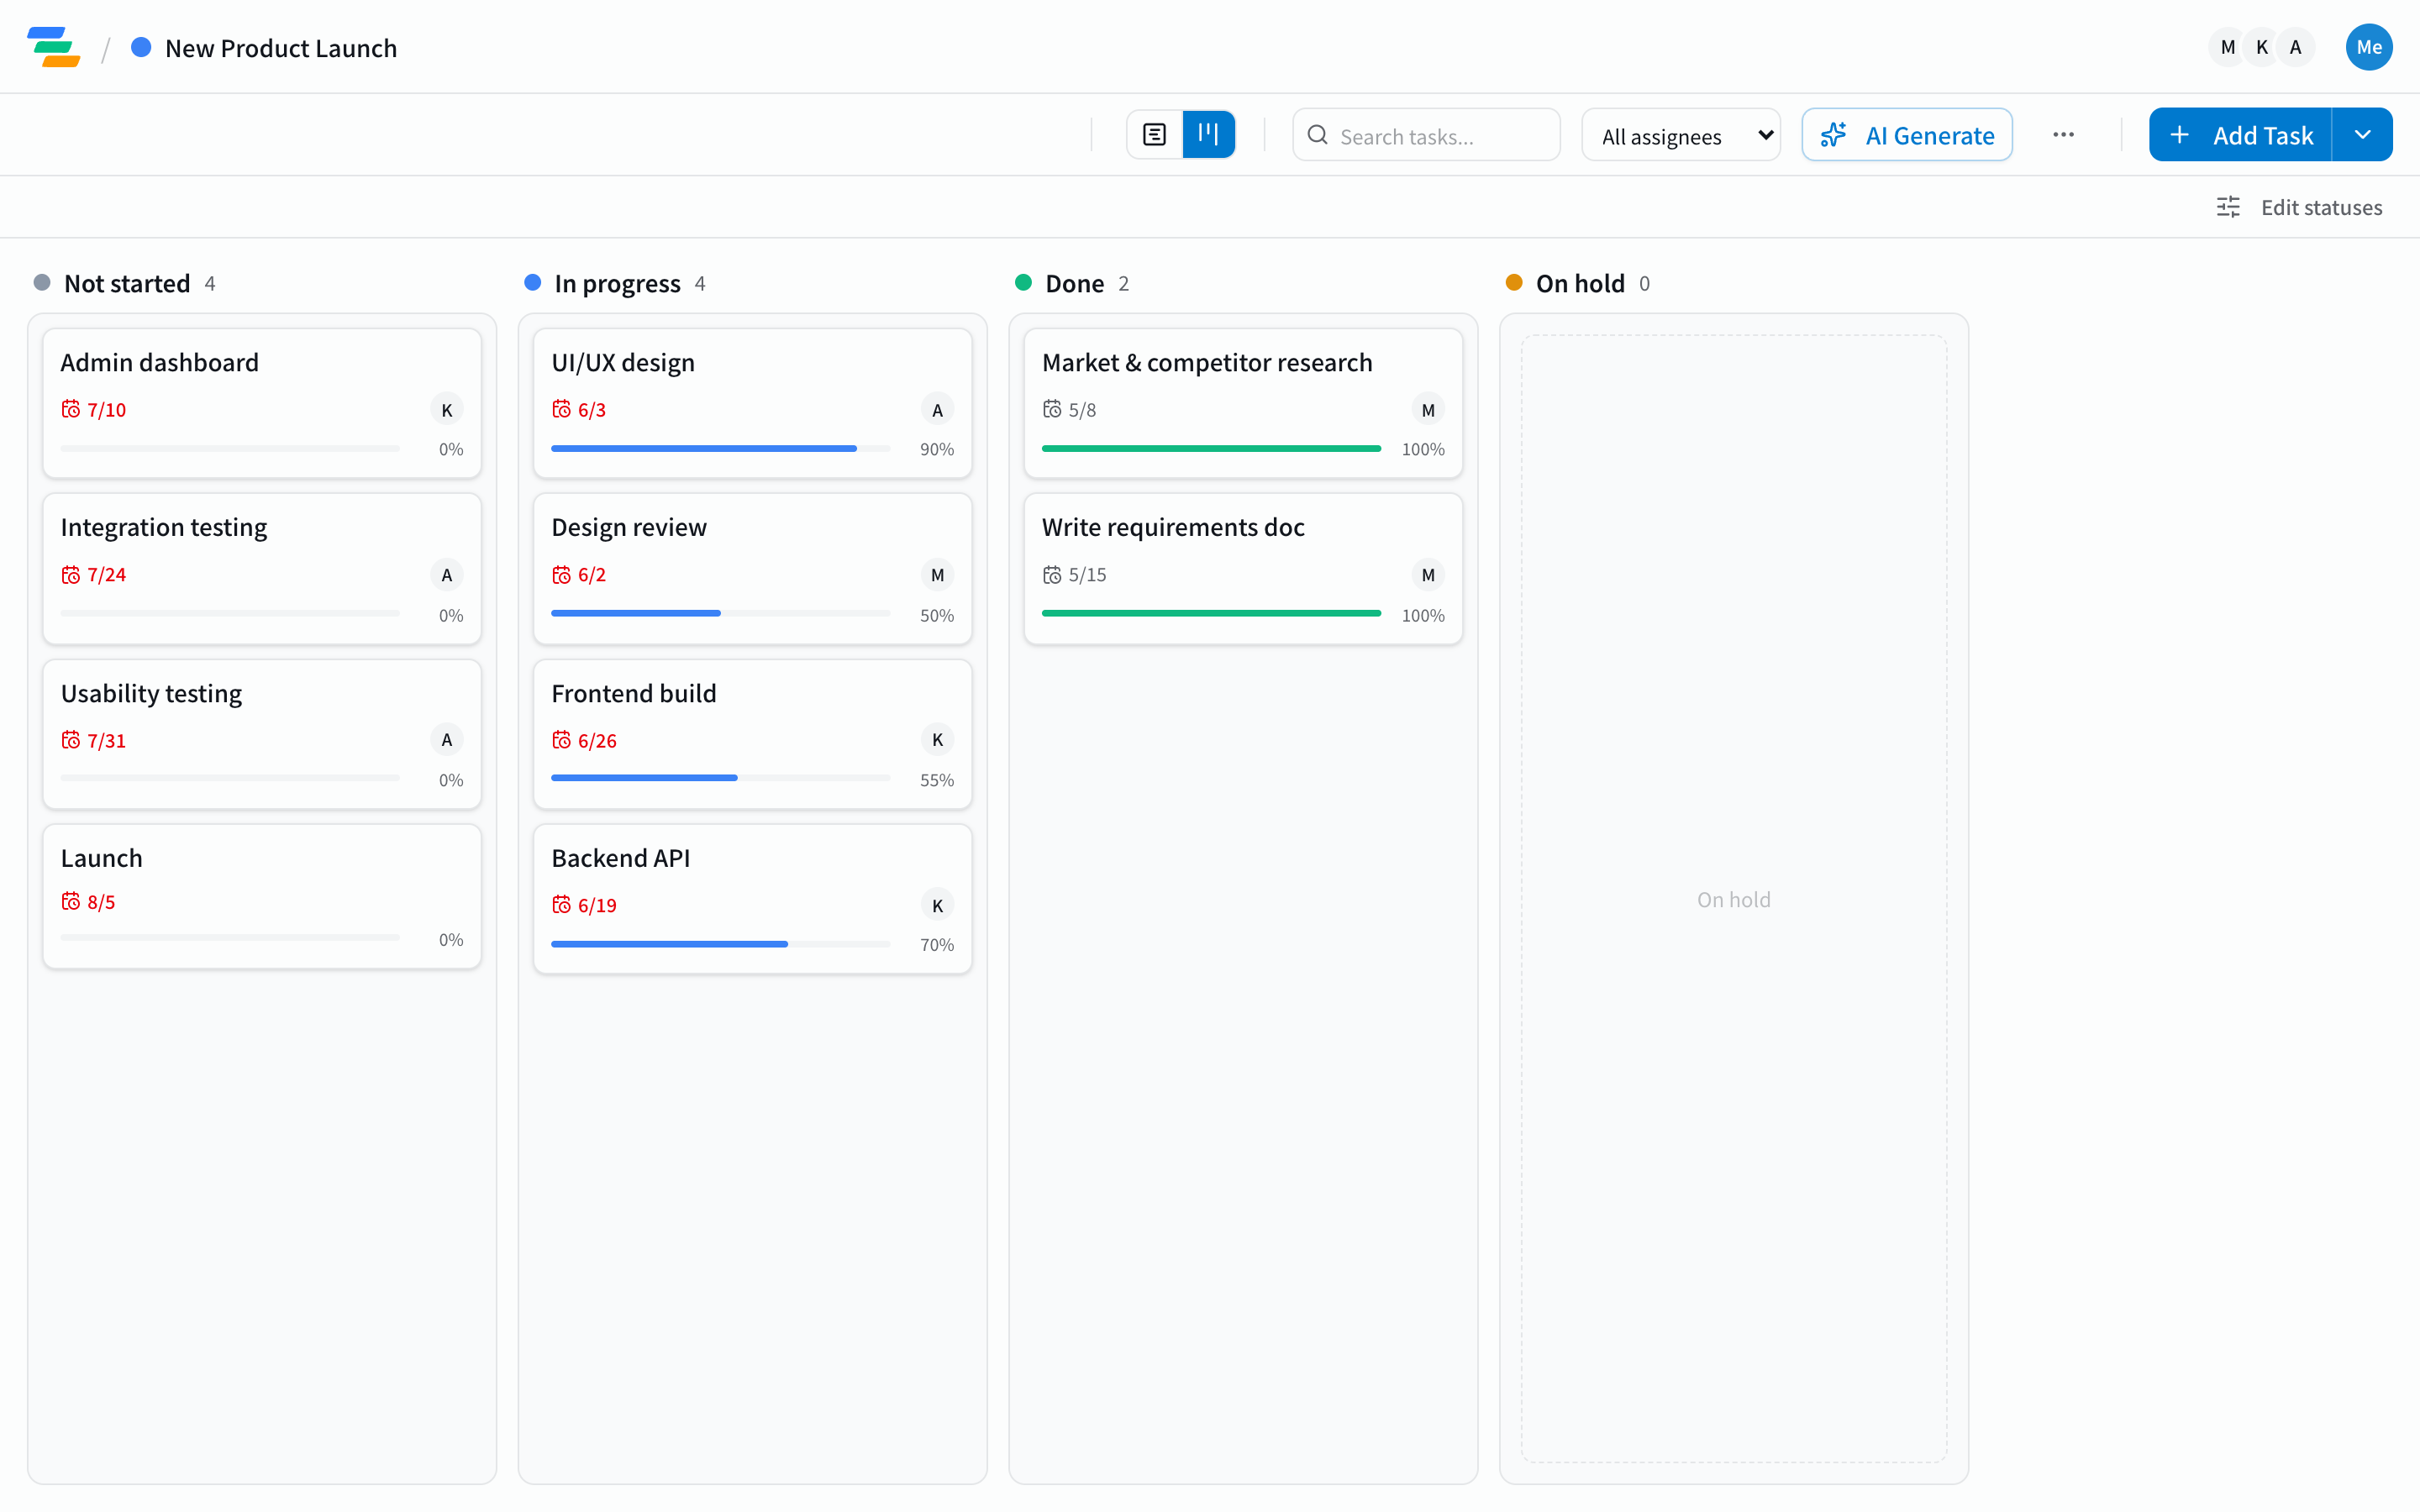This screenshot has height=1512, width=2420.
Task: Click assignee K on Backend API
Action: 937,905
